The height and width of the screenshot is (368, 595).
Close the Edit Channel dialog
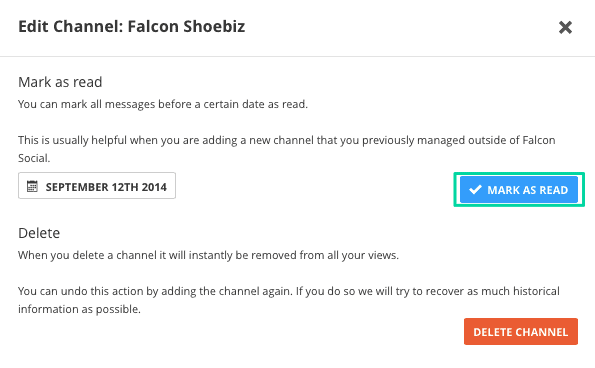565,27
